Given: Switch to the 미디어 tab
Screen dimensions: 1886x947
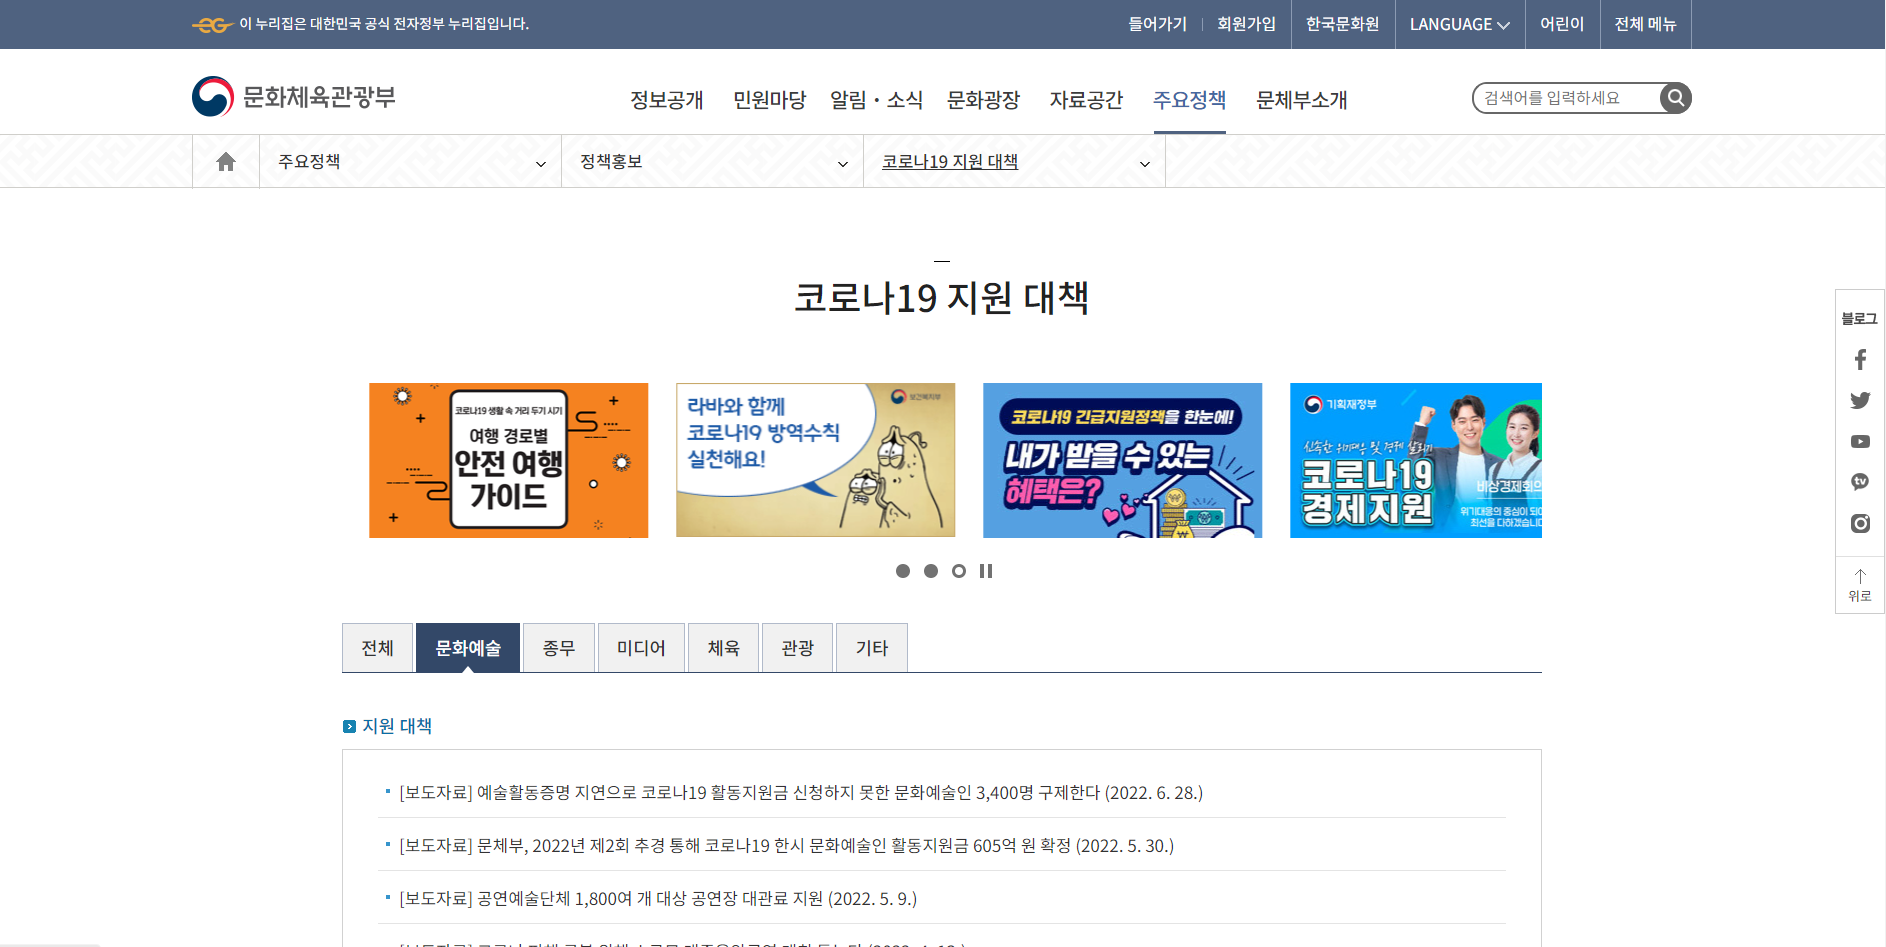Looking at the screenshot, I should coord(641,648).
